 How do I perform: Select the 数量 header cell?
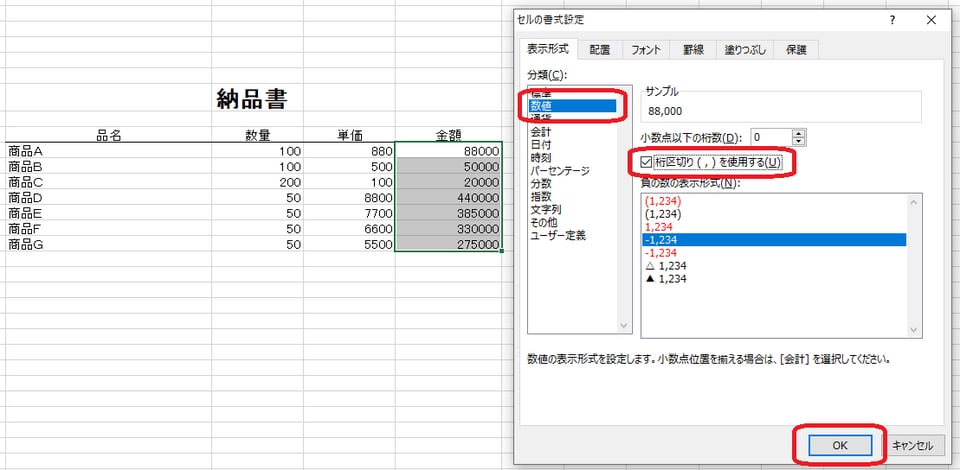pyautogui.click(x=257, y=135)
